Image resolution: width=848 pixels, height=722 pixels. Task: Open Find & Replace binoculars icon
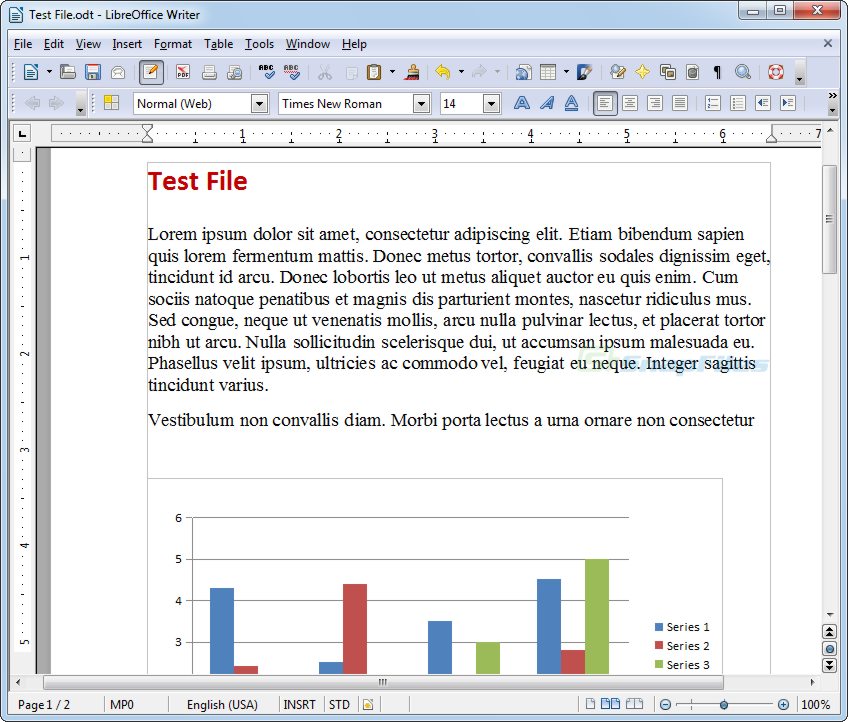pyautogui.click(x=742, y=72)
